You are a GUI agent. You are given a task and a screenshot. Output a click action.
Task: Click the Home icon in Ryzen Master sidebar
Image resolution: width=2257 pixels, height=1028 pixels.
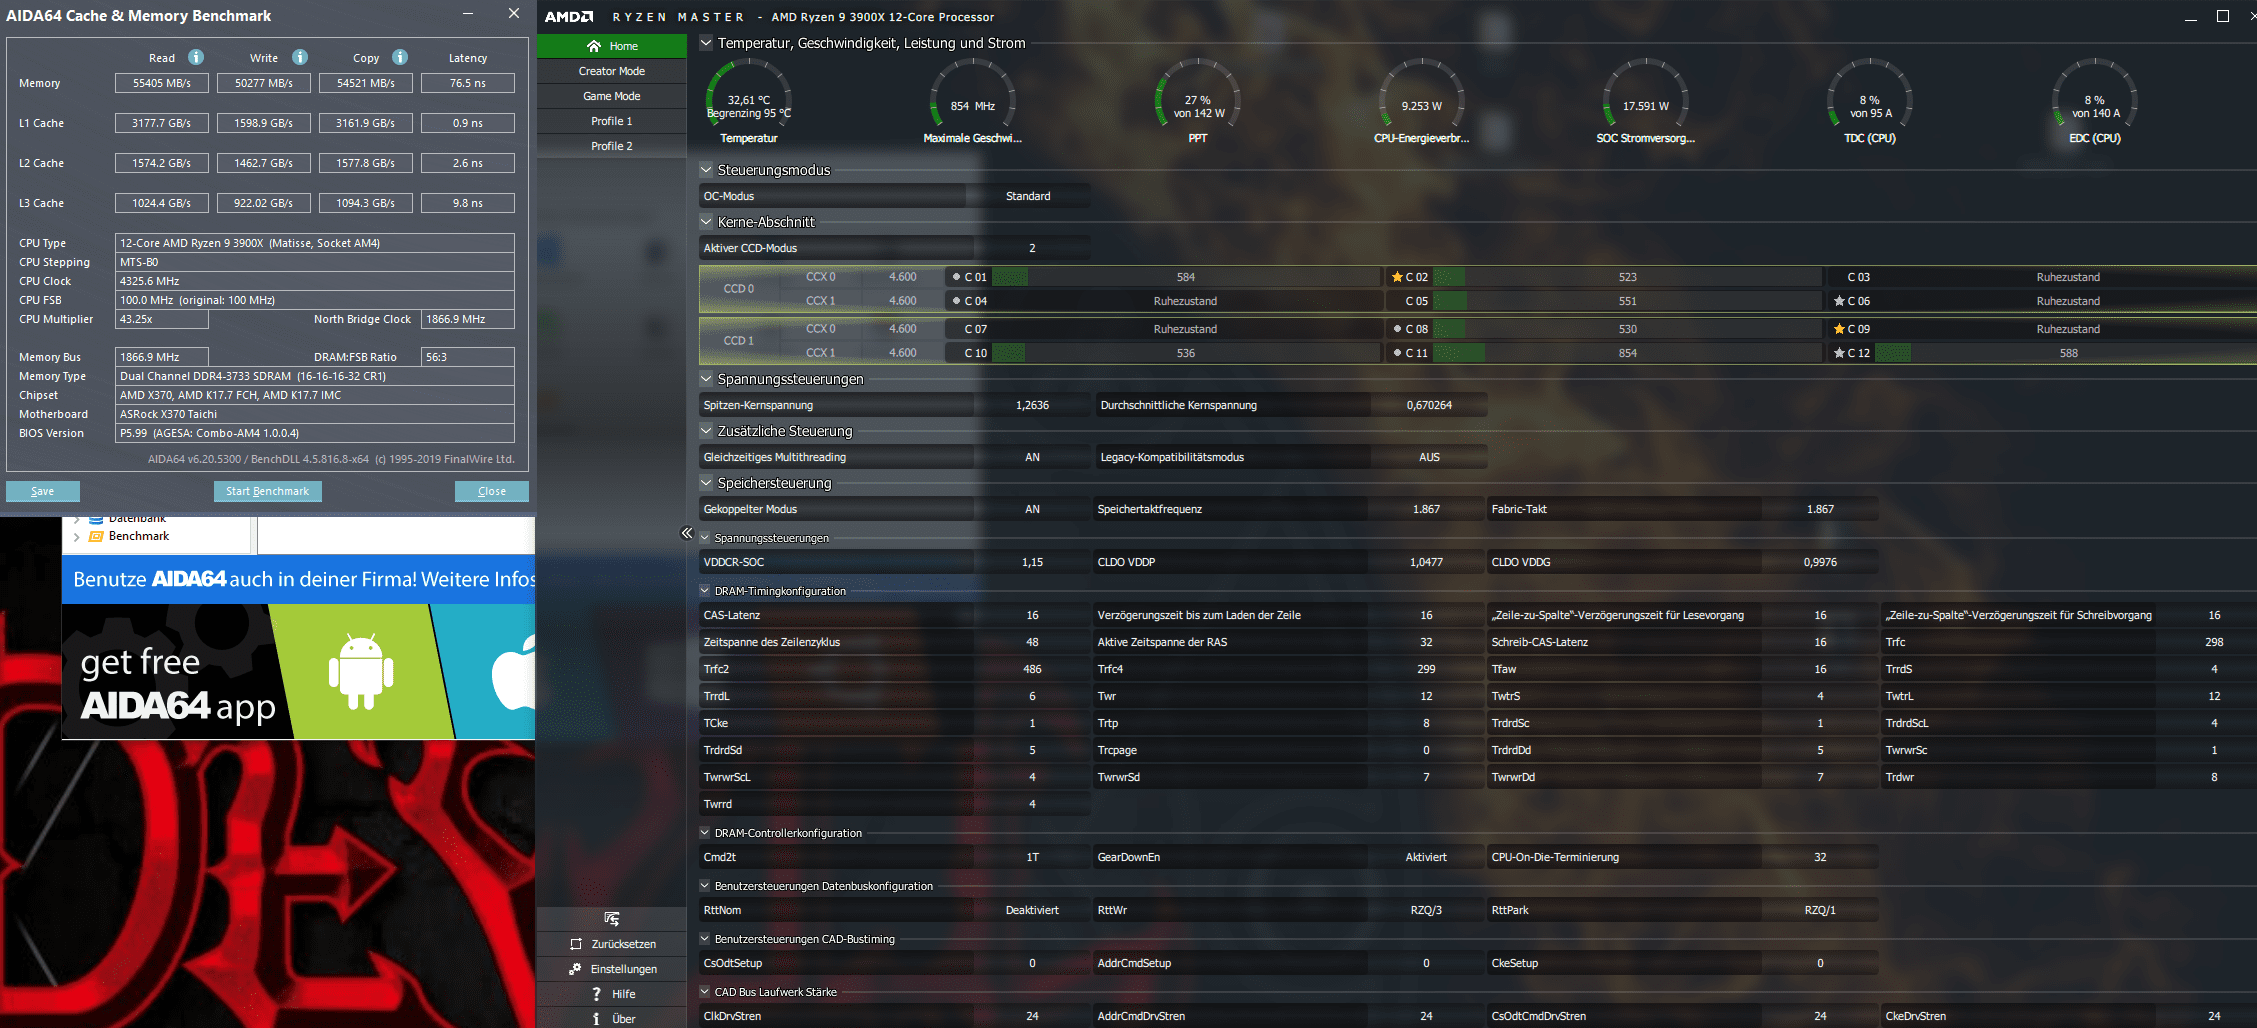click(x=594, y=46)
